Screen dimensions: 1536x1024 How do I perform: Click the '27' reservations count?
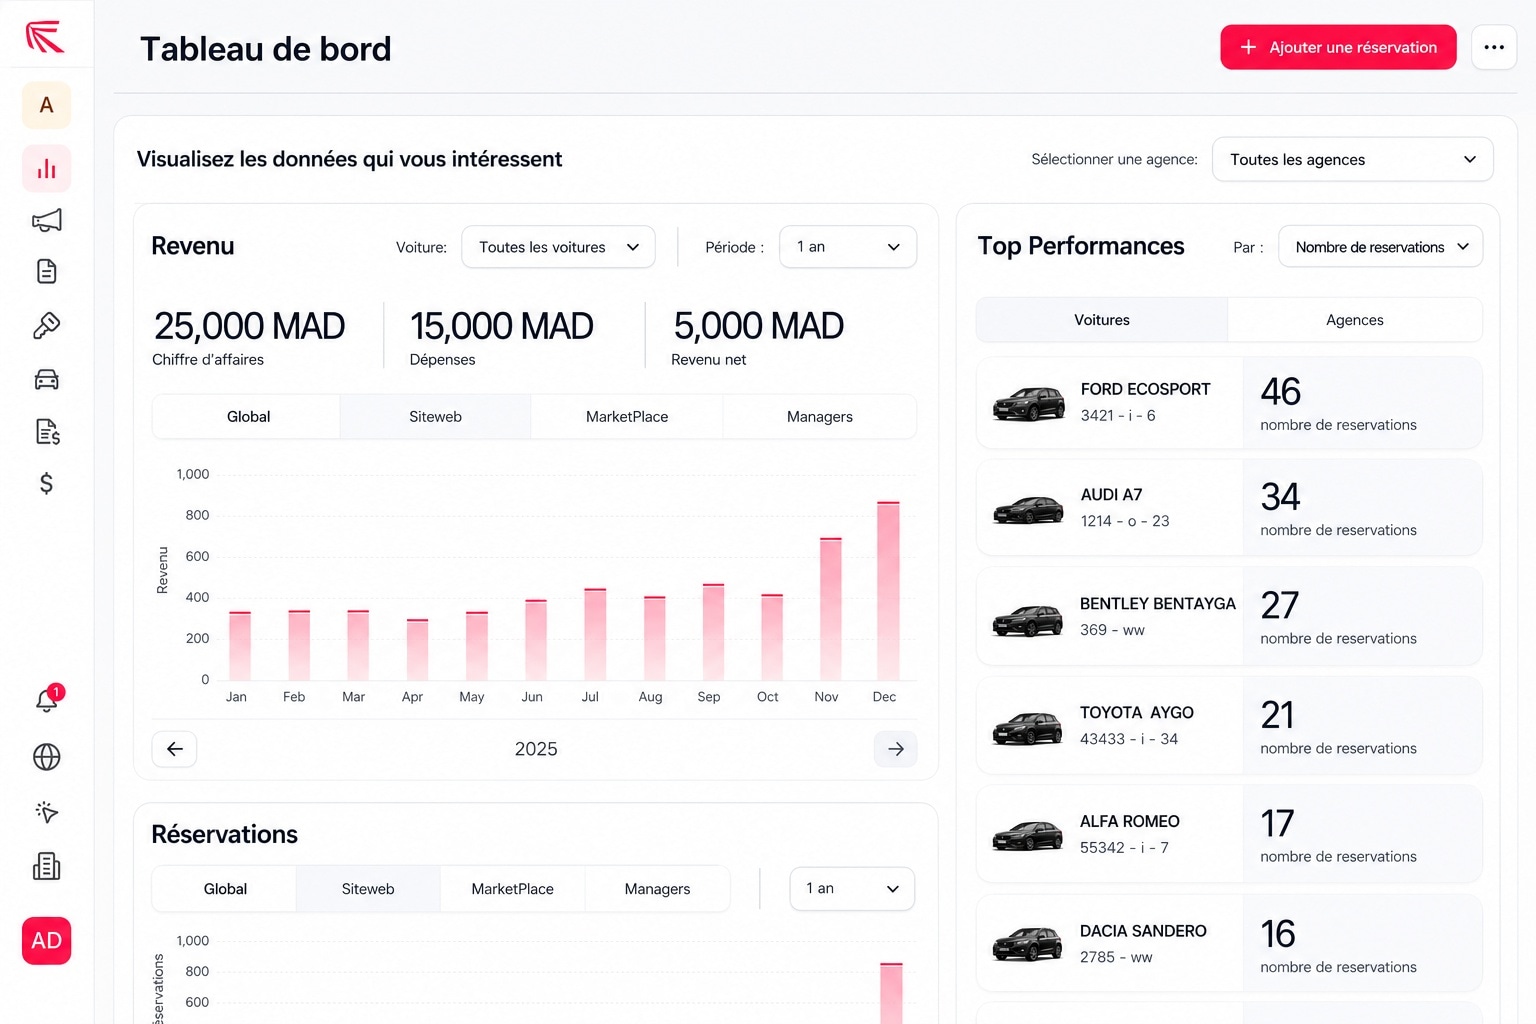1279,605
